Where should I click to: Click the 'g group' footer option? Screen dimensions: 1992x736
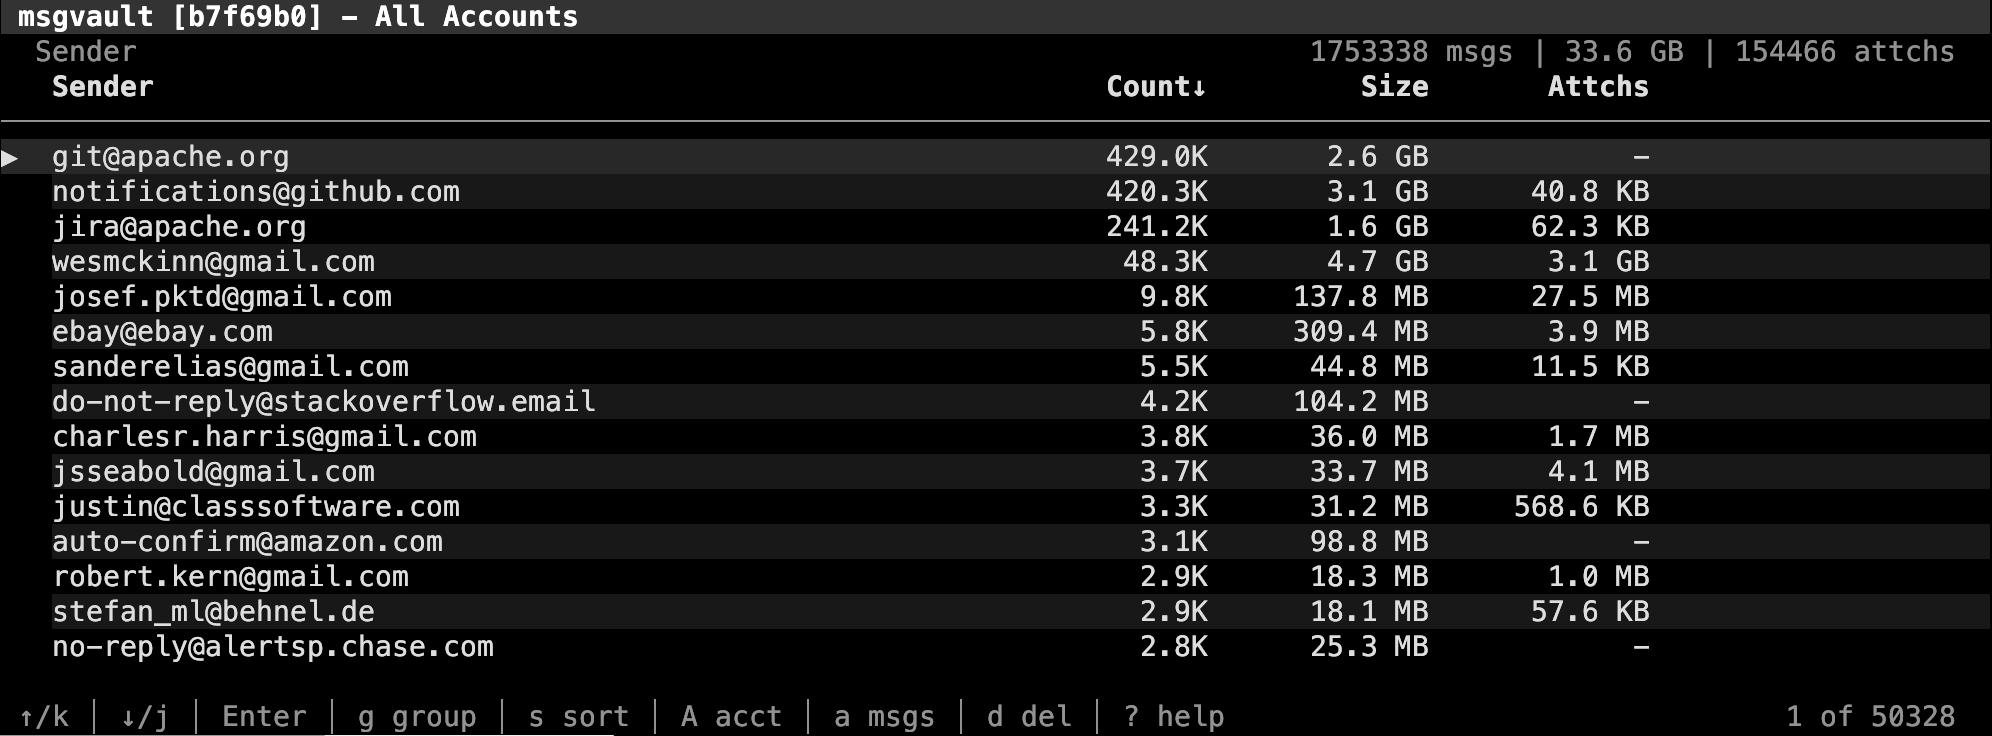click(417, 716)
